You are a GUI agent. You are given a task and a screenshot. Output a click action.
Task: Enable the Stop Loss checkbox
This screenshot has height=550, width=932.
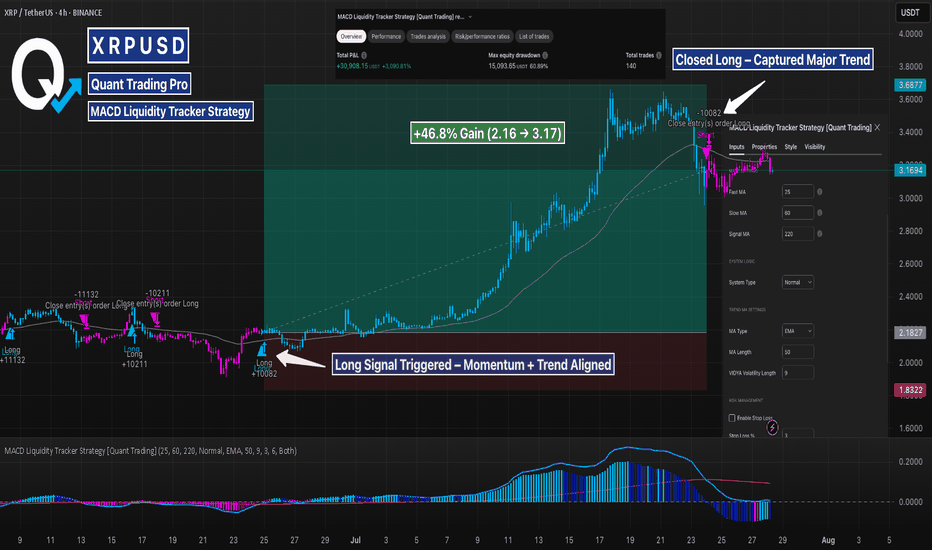pos(732,418)
